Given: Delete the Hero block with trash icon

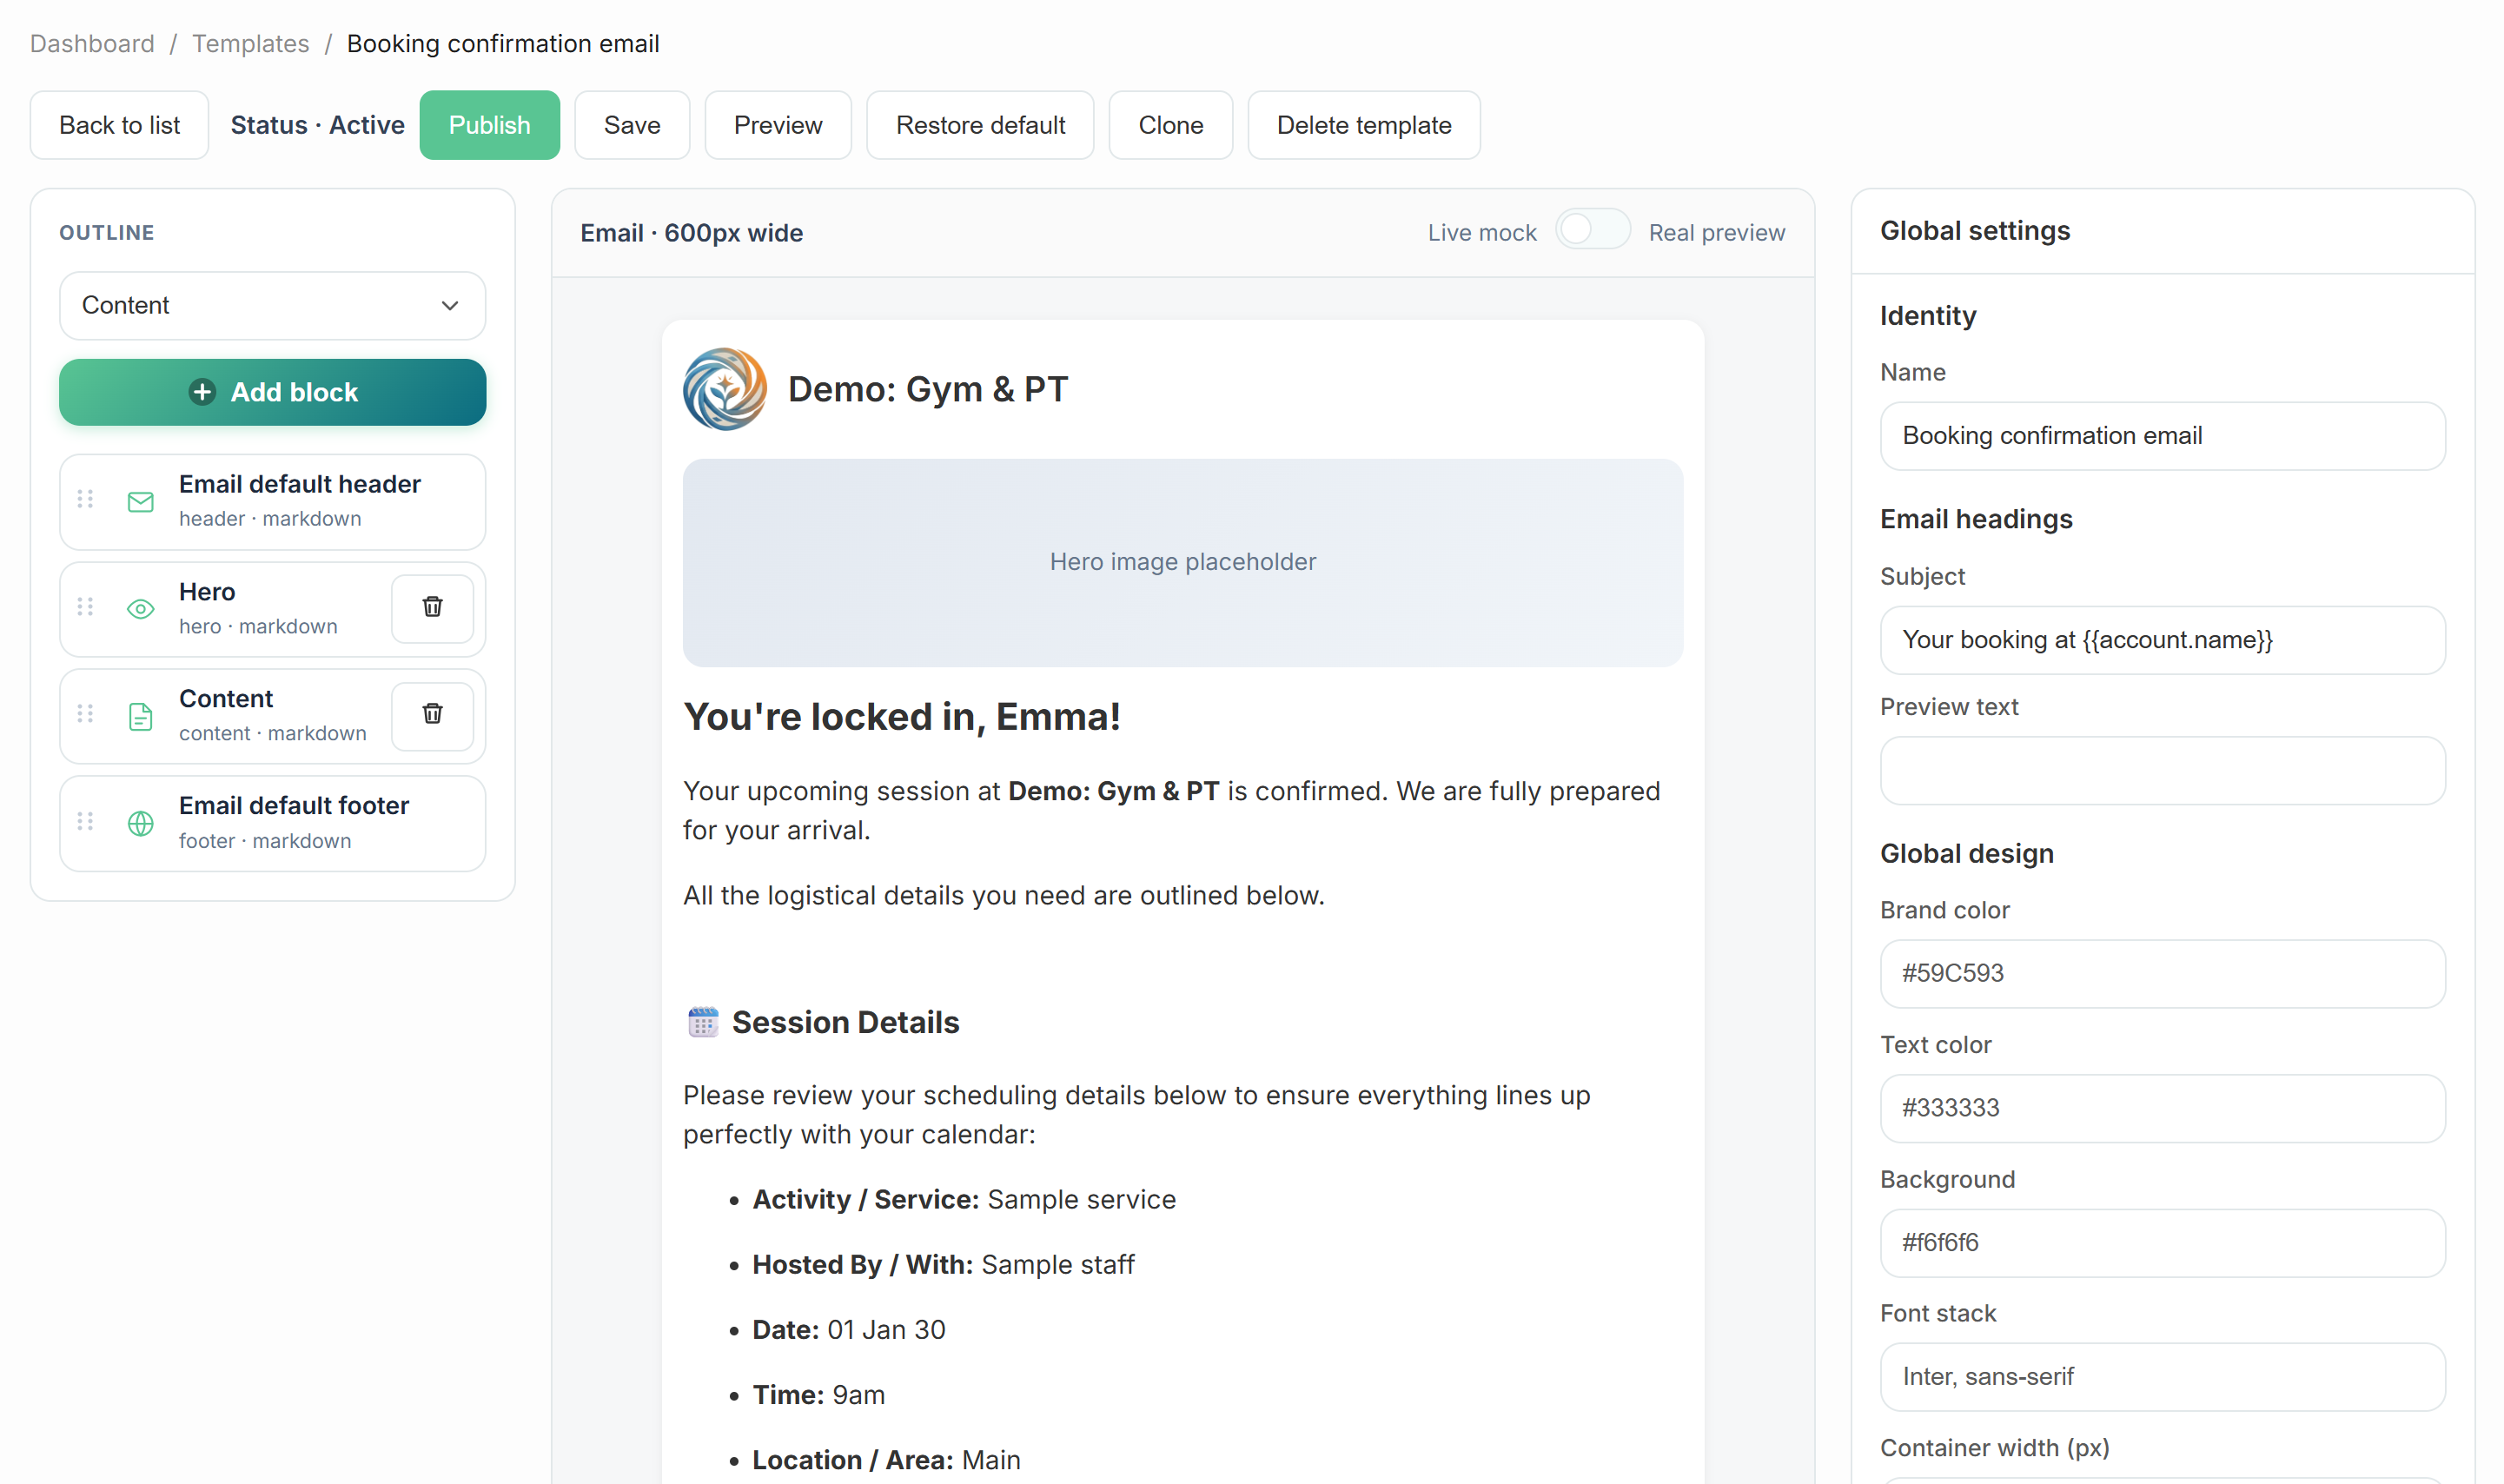Looking at the screenshot, I should pyautogui.click(x=432, y=607).
